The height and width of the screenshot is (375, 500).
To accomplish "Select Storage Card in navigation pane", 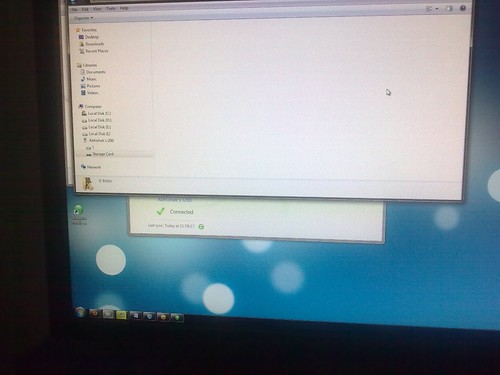I will (103, 154).
